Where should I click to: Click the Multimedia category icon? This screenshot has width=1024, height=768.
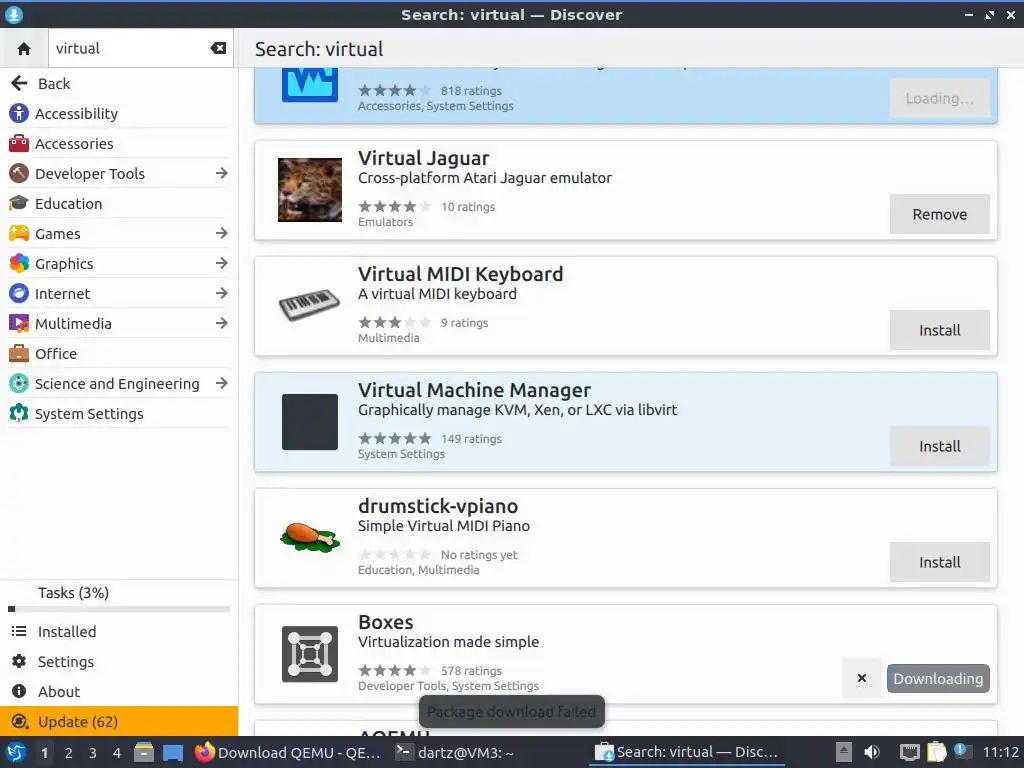[19, 324]
